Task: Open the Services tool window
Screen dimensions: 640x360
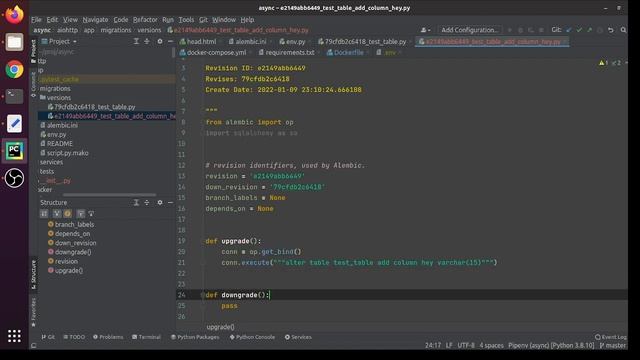Action: click(298, 337)
